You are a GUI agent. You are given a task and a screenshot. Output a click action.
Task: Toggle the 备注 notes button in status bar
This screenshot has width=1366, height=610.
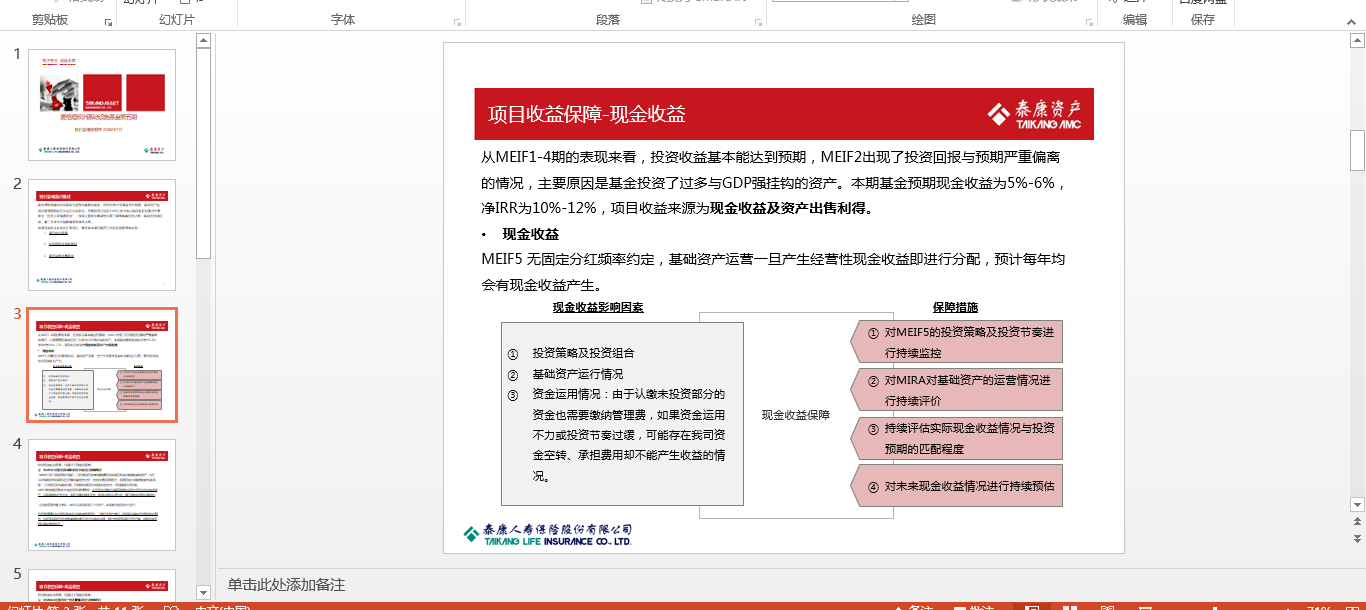pyautogui.click(x=912, y=608)
